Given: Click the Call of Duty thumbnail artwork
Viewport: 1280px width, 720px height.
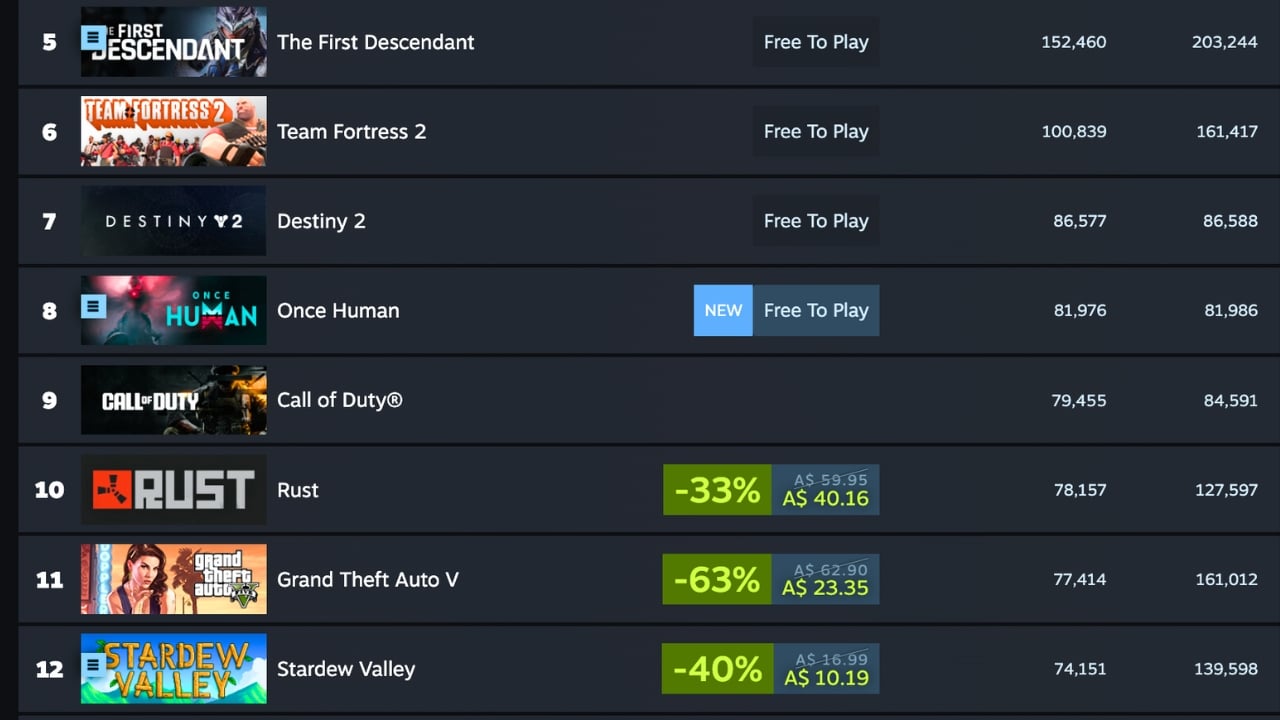Looking at the screenshot, I should (173, 400).
